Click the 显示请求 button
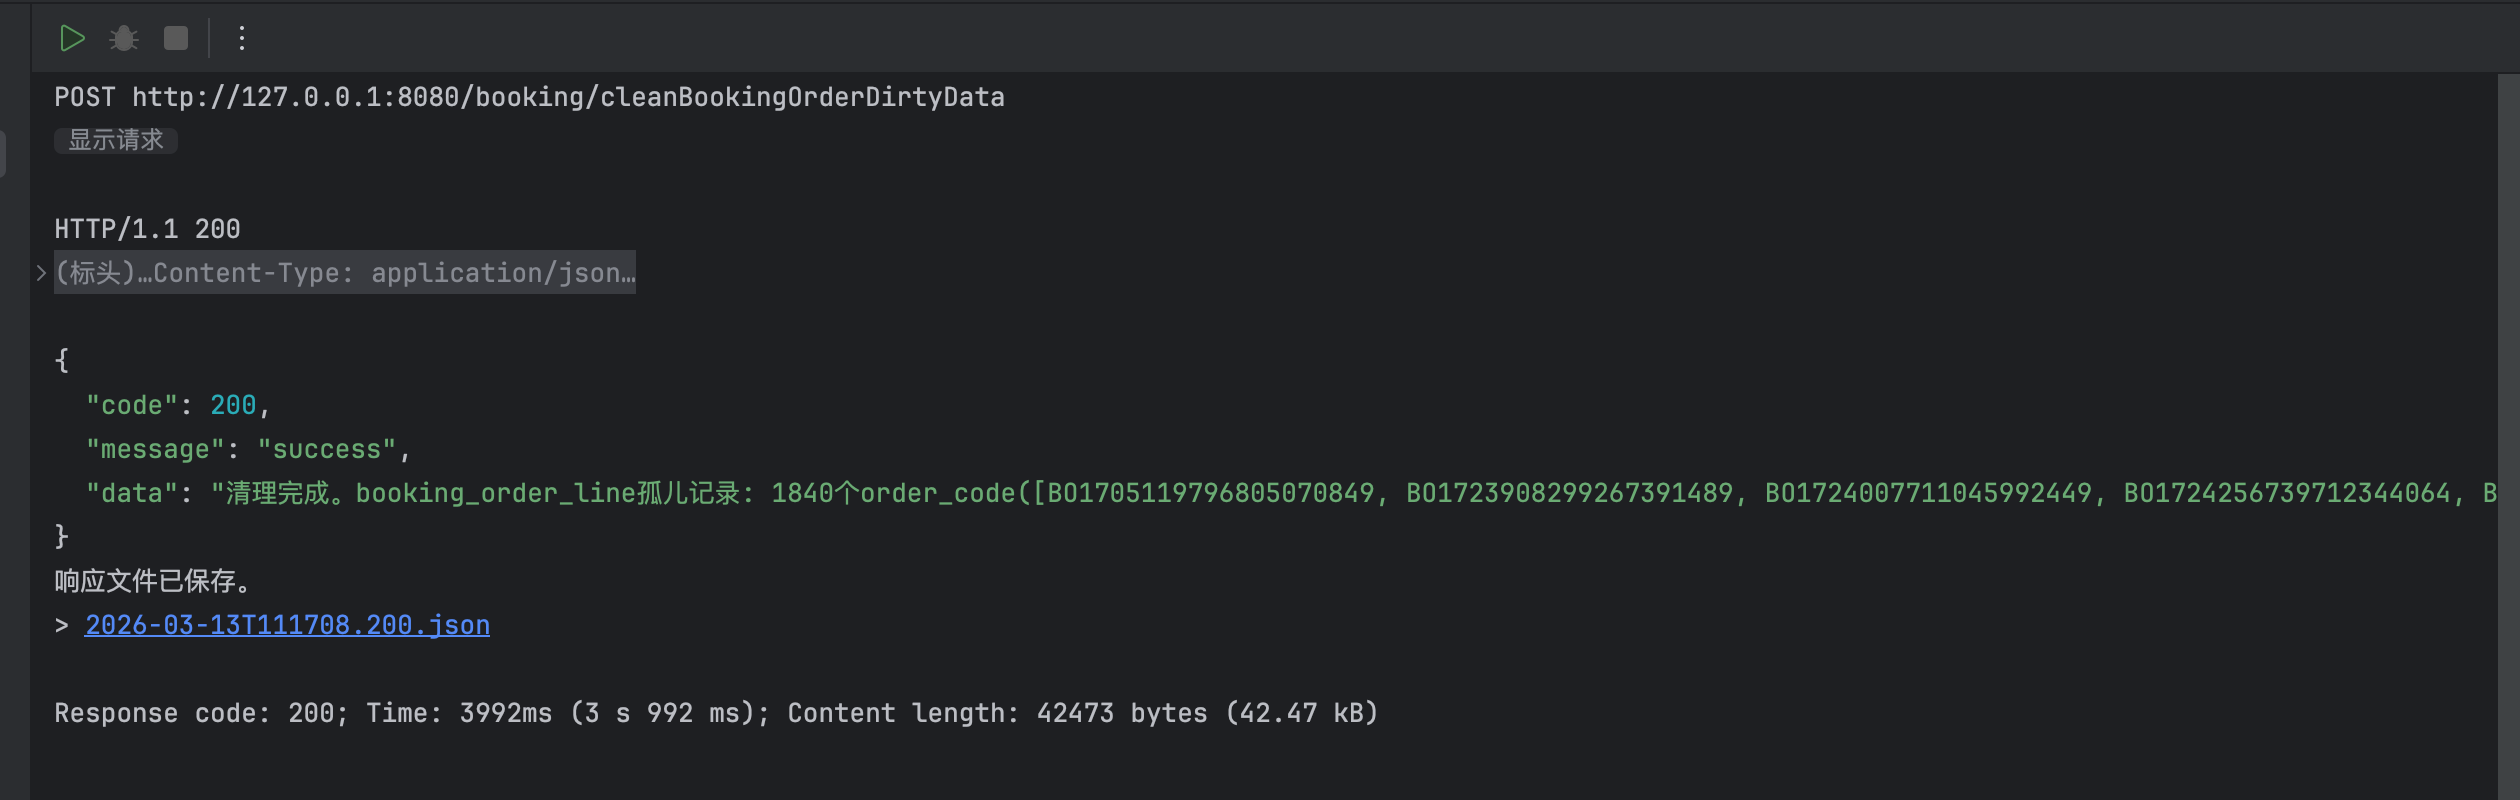2520x800 pixels. (x=116, y=141)
